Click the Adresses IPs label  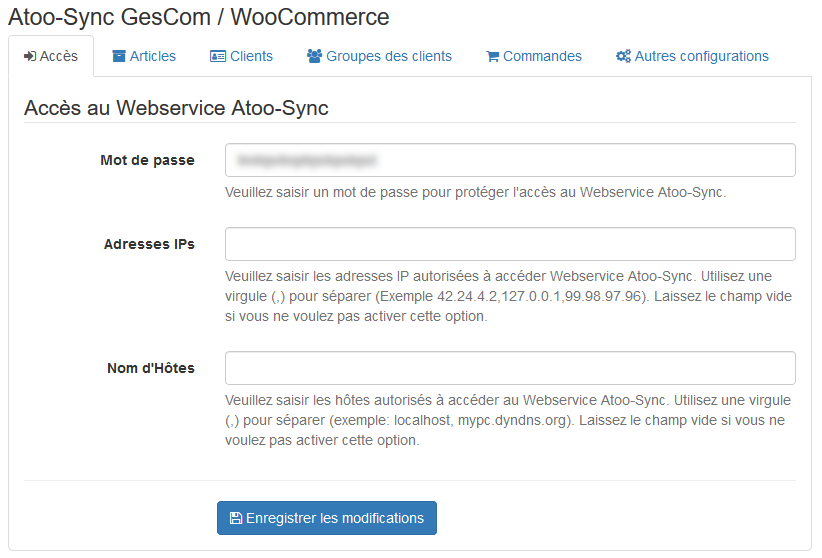[149, 244]
